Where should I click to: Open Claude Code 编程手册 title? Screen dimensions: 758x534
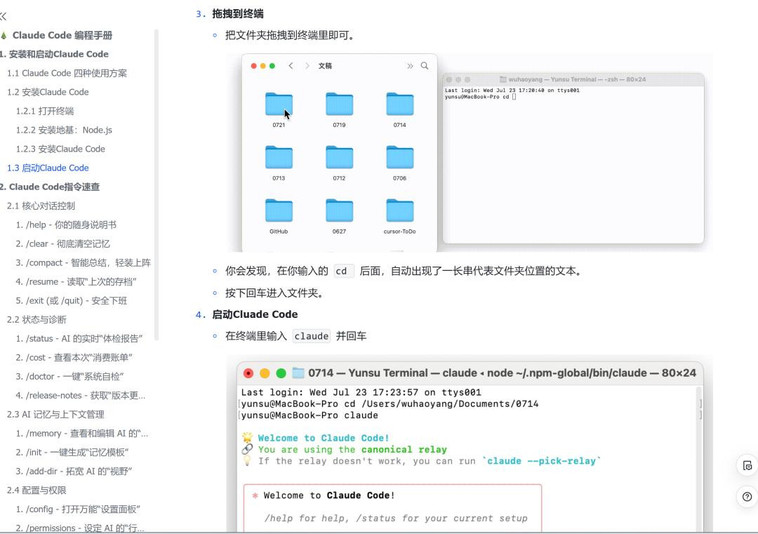pos(62,35)
